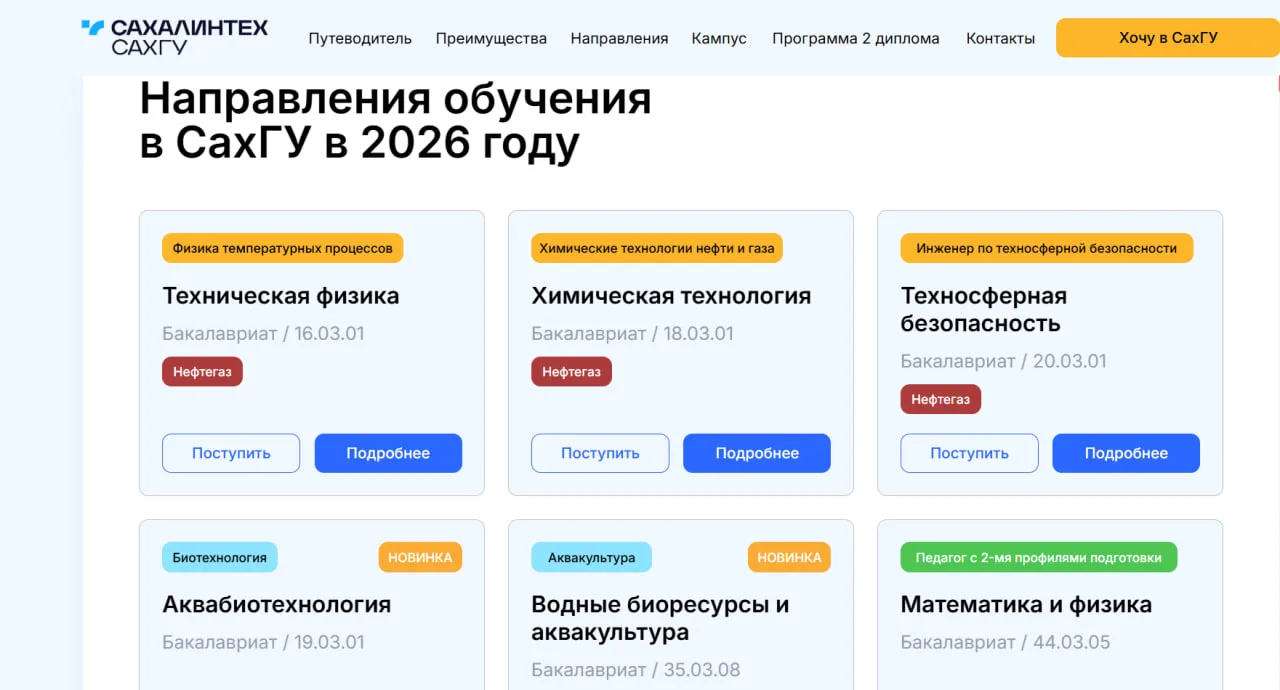Open Направления in the navigation bar
1280x690 pixels.
[x=619, y=38]
